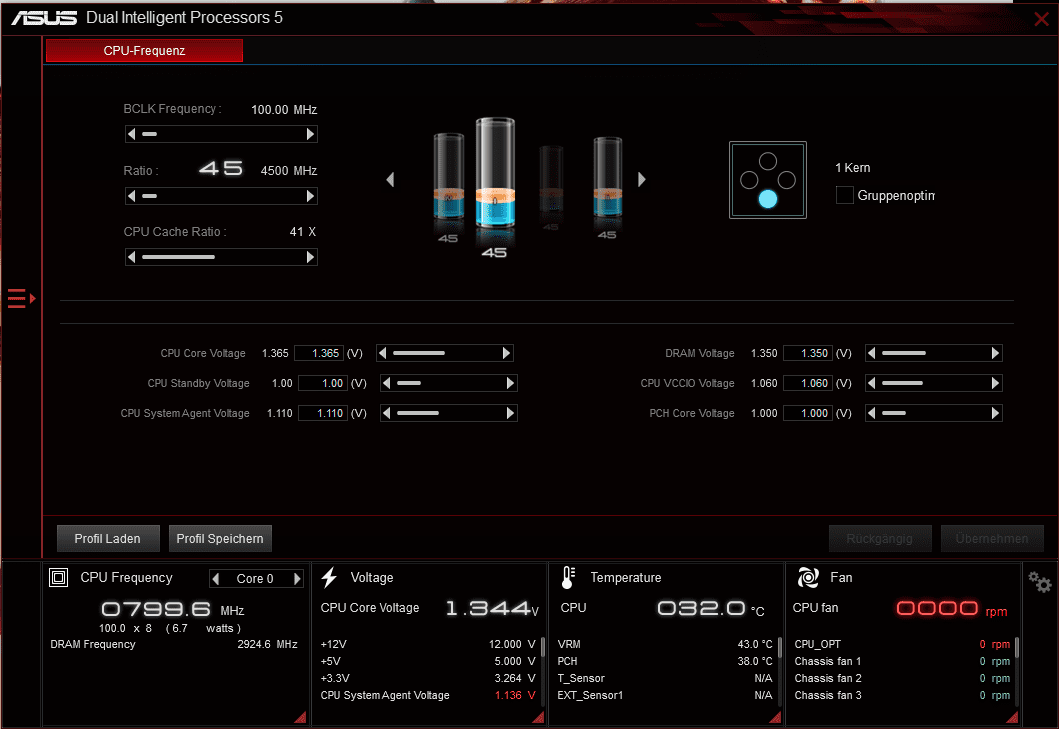Switch to next core in CPU Frequency panel
Image resolution: width=1059 pixels, height=729 pixels.
click(x=297, y=579)
